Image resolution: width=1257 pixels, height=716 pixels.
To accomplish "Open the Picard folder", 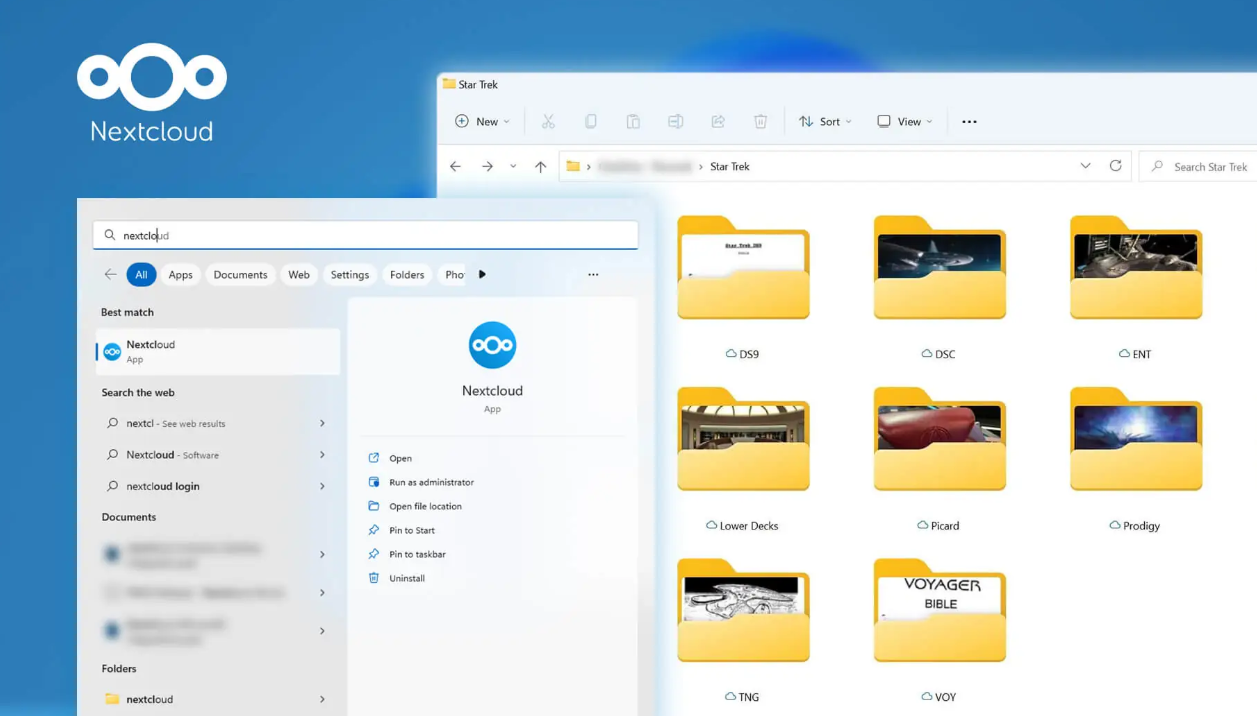I will coord(940,459).
